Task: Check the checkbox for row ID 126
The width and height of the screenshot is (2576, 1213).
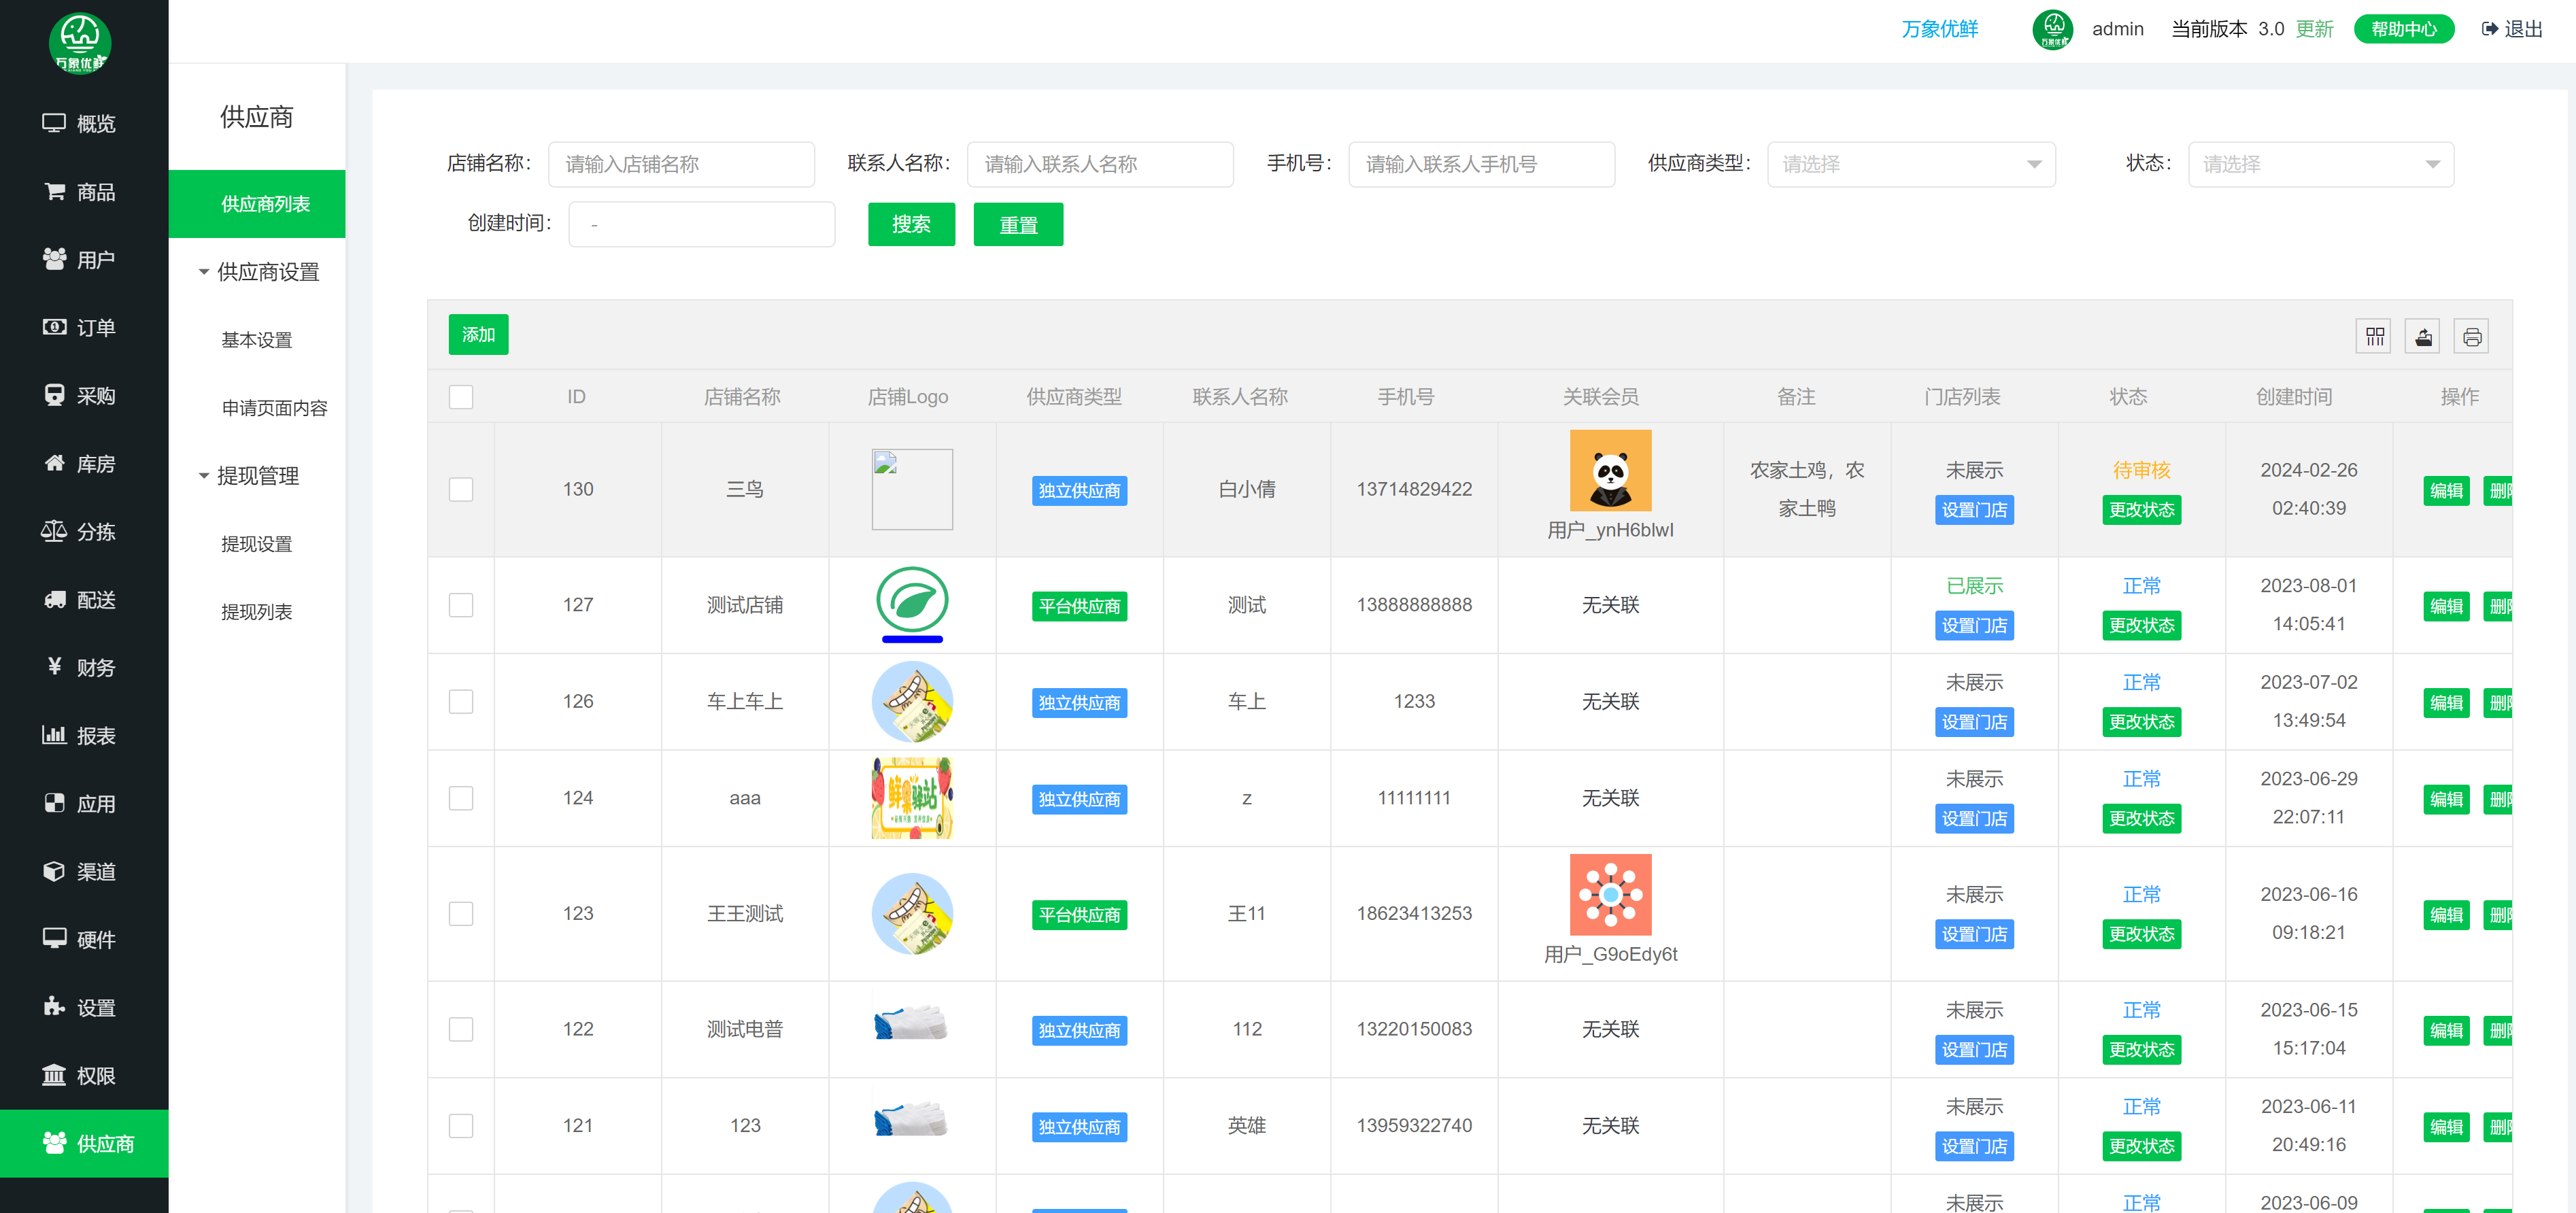Action: tap(461, 701)
